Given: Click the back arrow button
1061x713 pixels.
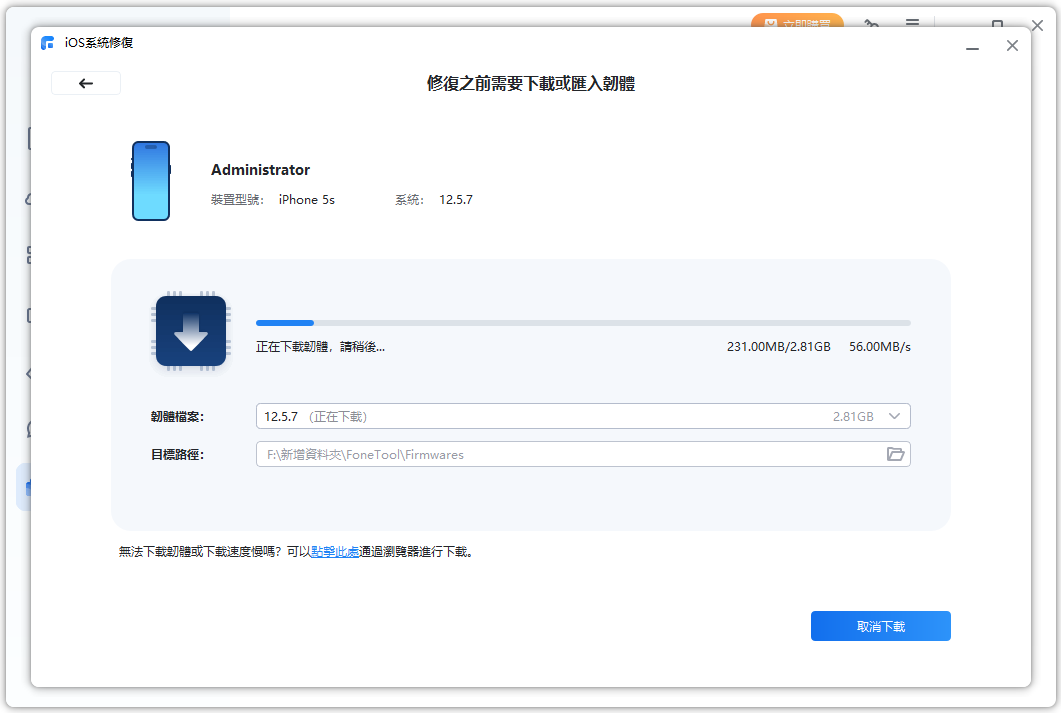Looking at the screenshot, I should pos(86,83).
